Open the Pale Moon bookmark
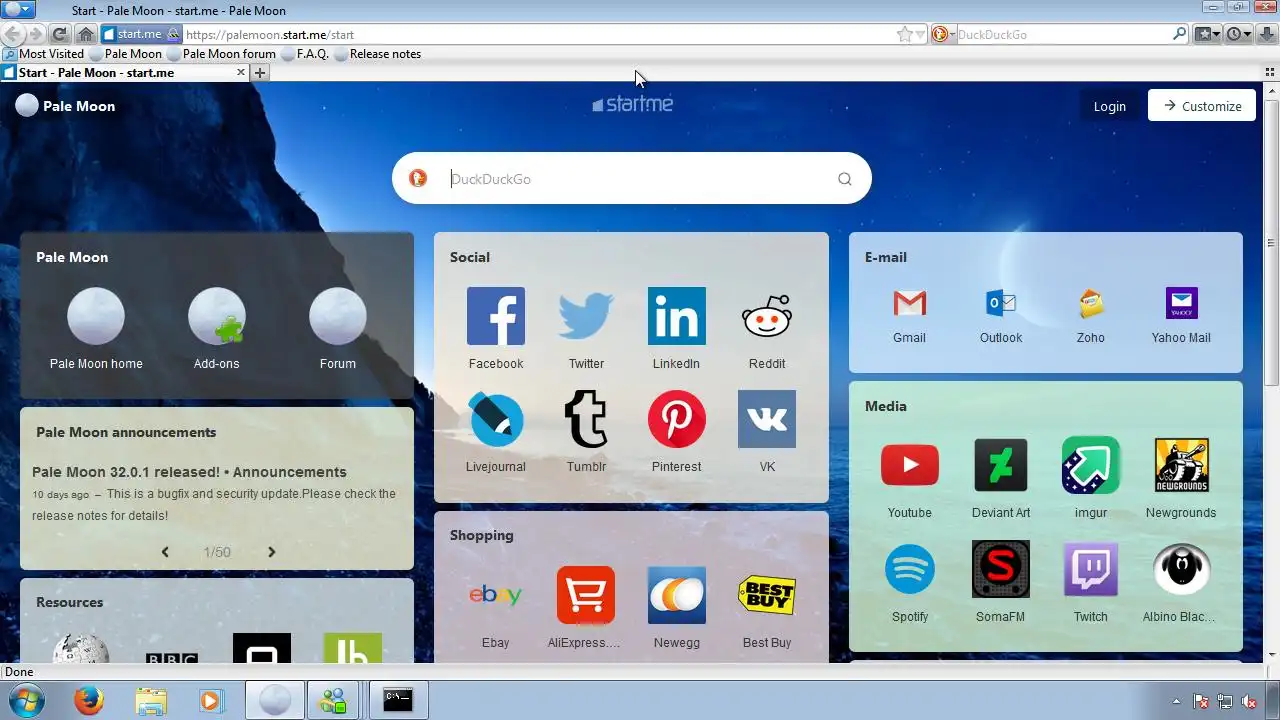The height and width of the screenshot is (720, 1280). [x=125, y=54]
